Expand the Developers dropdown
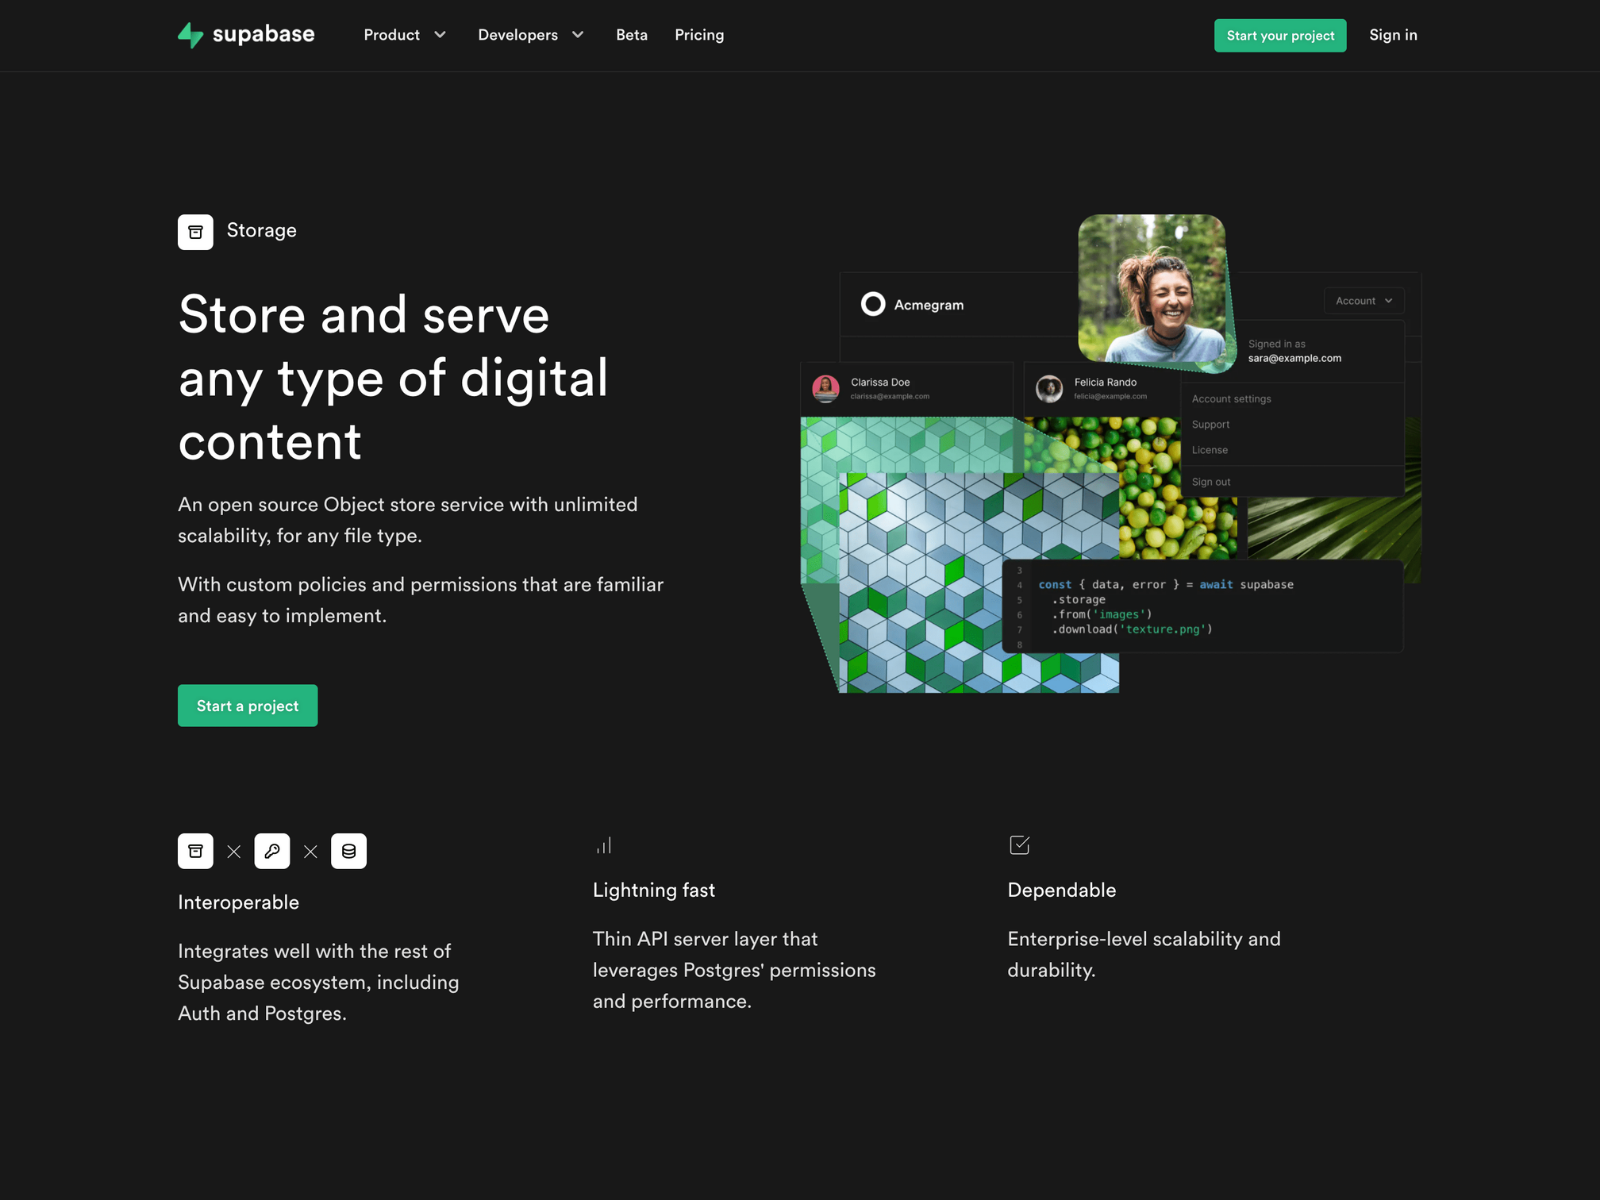This screenshot has height=1200, width=1600. coord(531,35)
